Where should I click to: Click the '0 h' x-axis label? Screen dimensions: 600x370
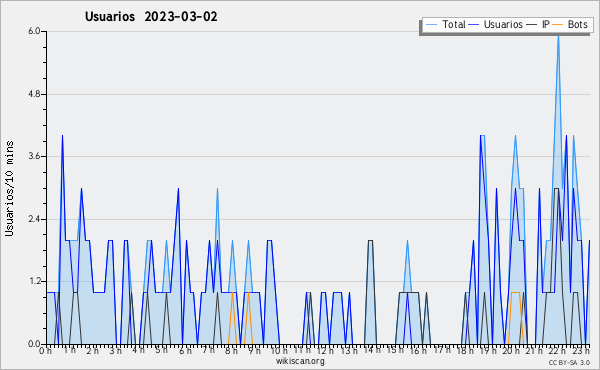(46, 350)
